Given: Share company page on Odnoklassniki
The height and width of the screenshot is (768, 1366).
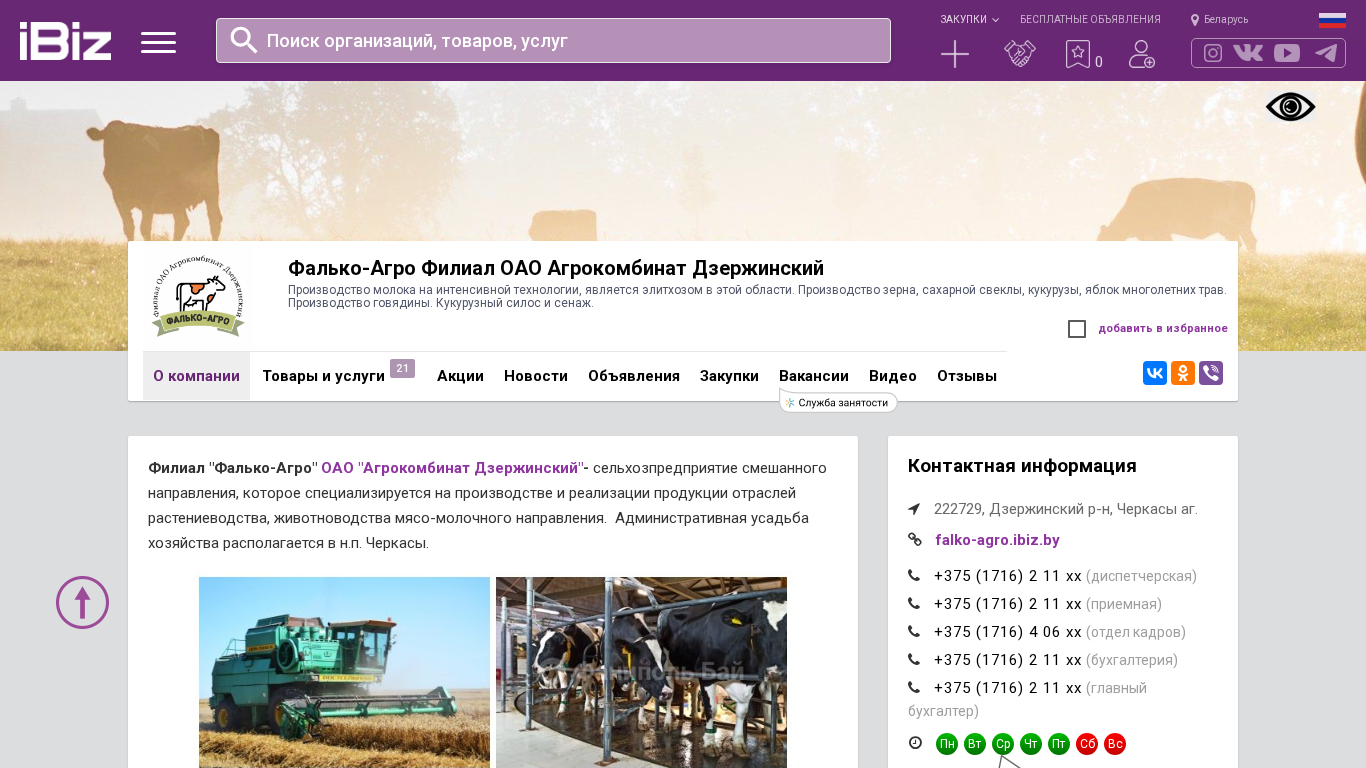Looking at the screenshot, I should pyautogui.click(x=1183, y=373).
